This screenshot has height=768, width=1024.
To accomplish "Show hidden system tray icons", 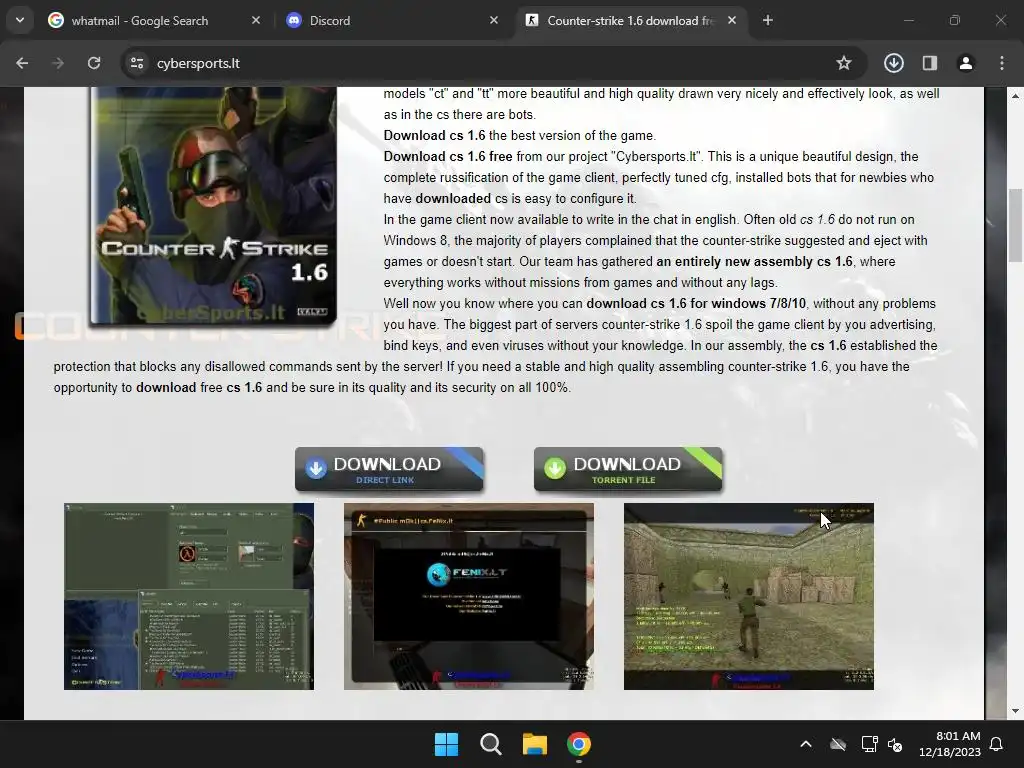I will coord(806,744).
